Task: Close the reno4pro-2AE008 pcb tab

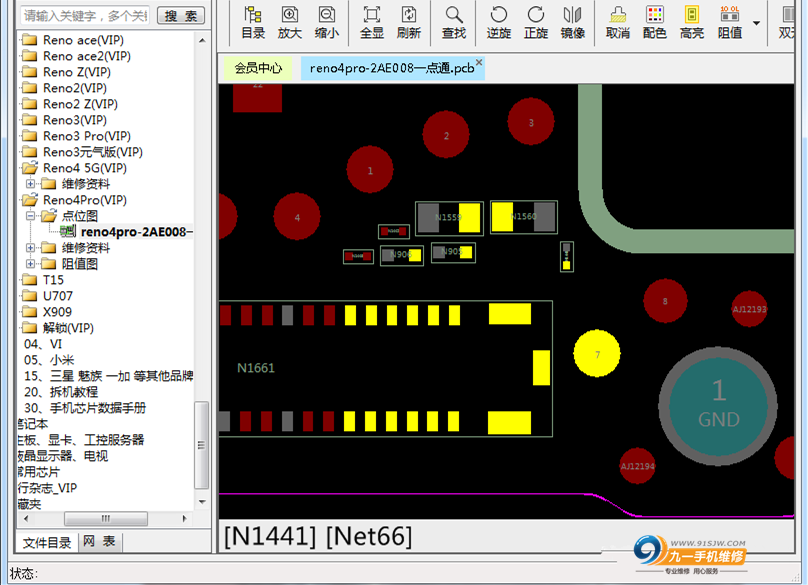Action: 479,62
